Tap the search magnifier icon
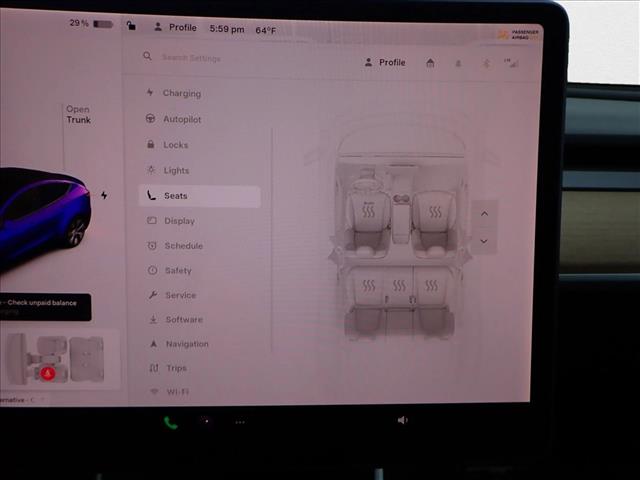This screenshot has width=640, height=480. point(147,56)
